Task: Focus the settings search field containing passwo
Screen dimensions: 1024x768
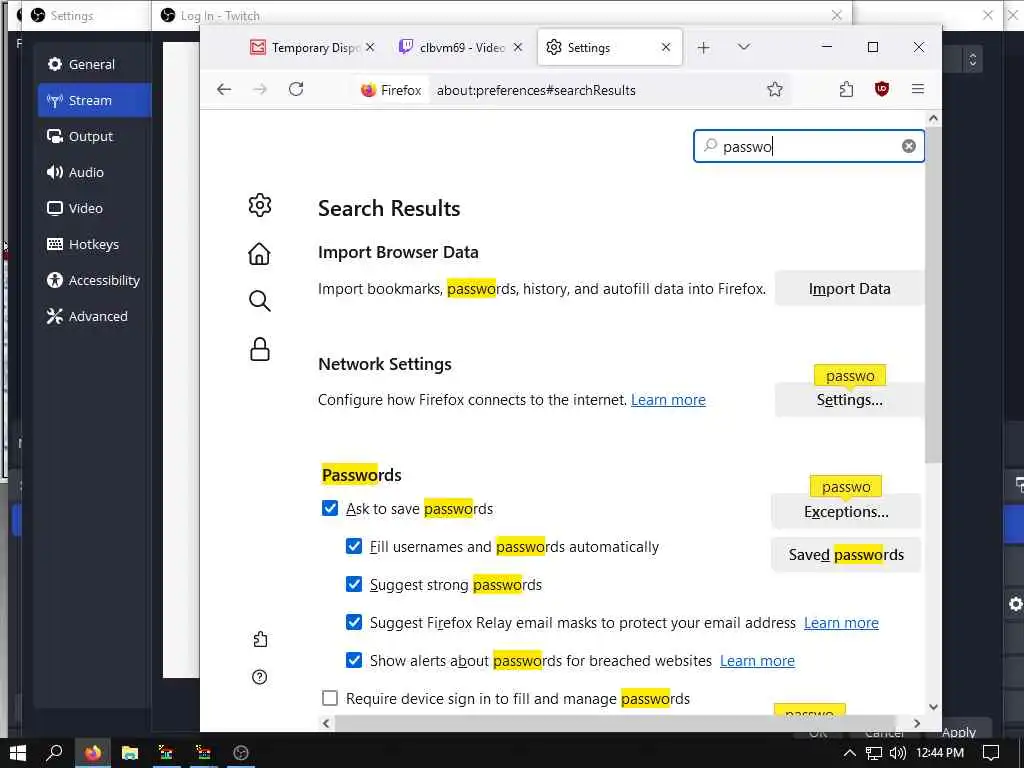Action: click(808, 146)
